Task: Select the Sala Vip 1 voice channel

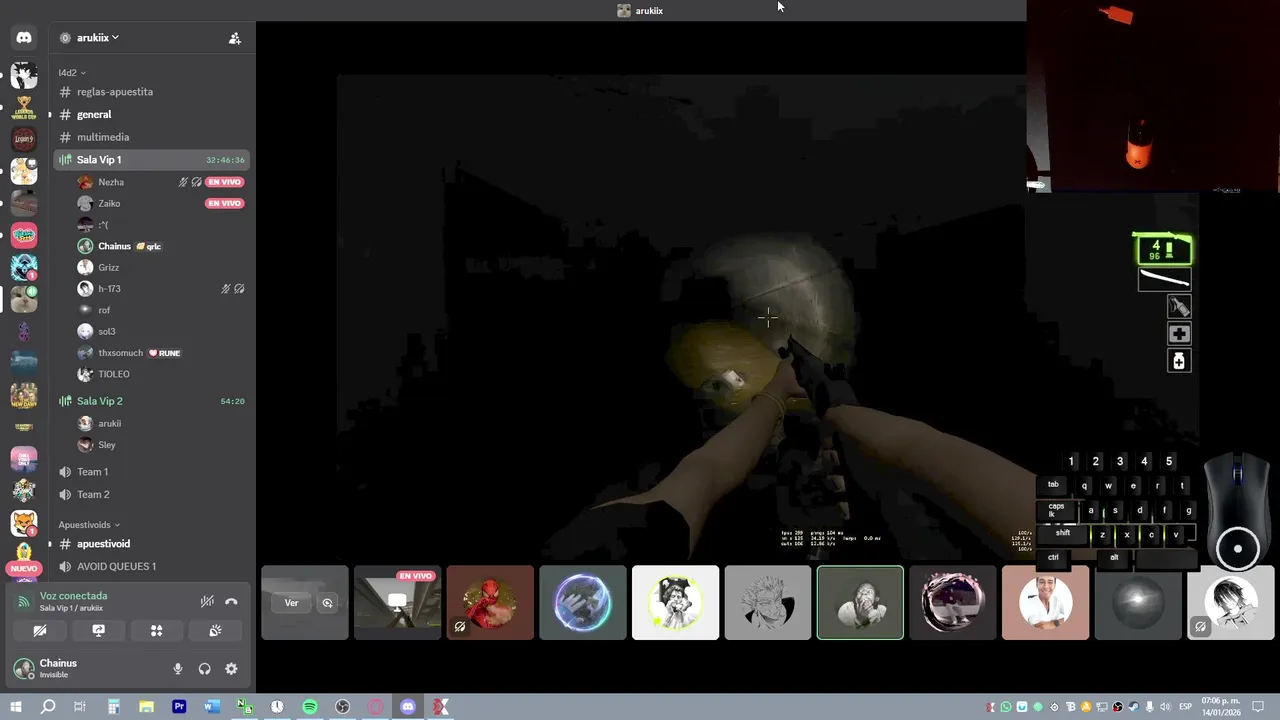Action: coord(150,160)
